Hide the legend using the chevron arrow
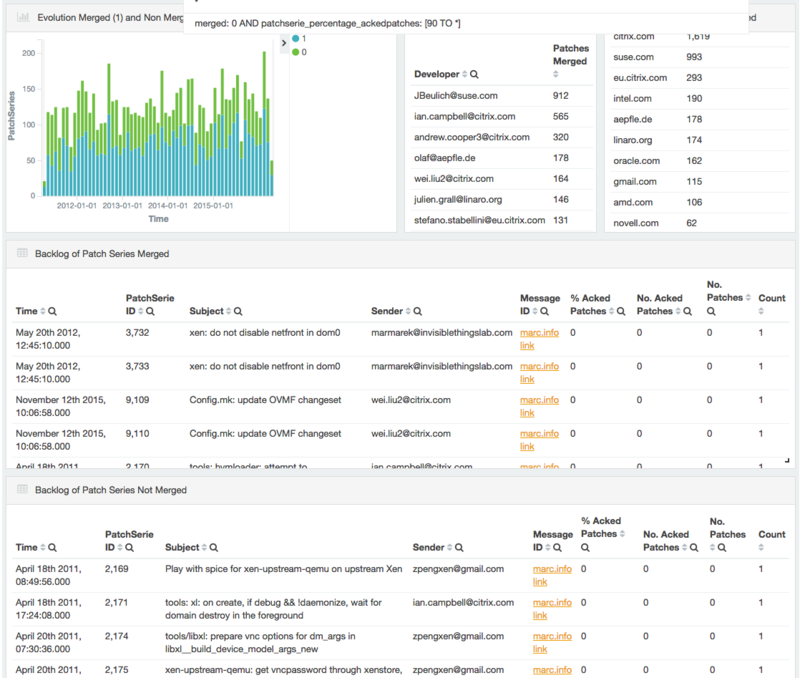The height and width of the screenshot is (678, 800). click(282, 43)
